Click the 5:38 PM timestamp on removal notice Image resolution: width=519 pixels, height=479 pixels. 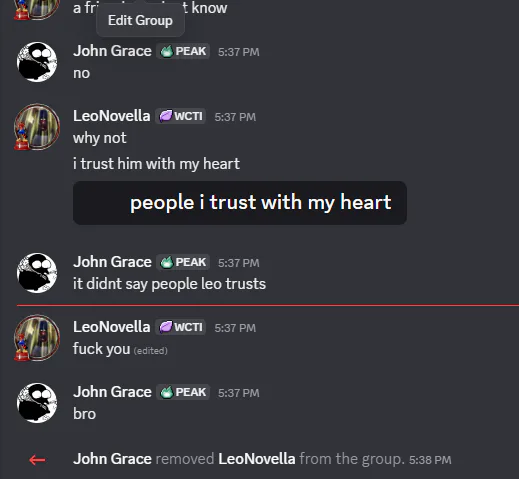click(430, 460)
